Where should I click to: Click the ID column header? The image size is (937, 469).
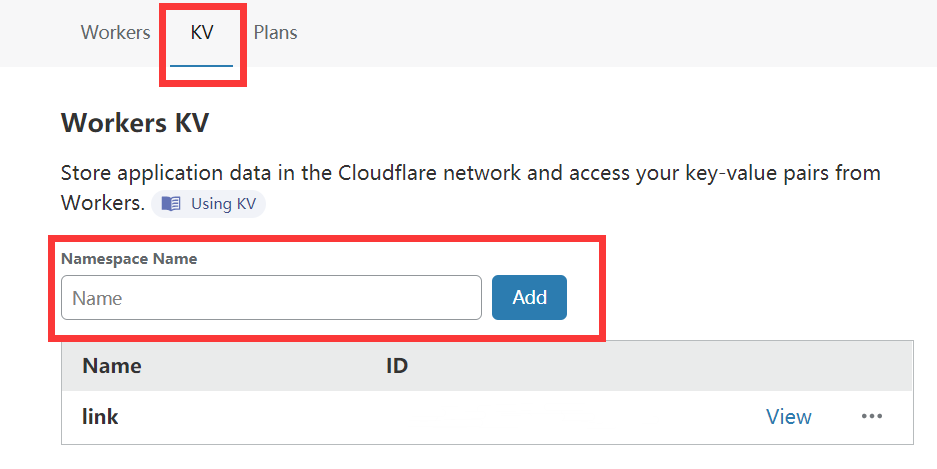(x=397, y=366)
